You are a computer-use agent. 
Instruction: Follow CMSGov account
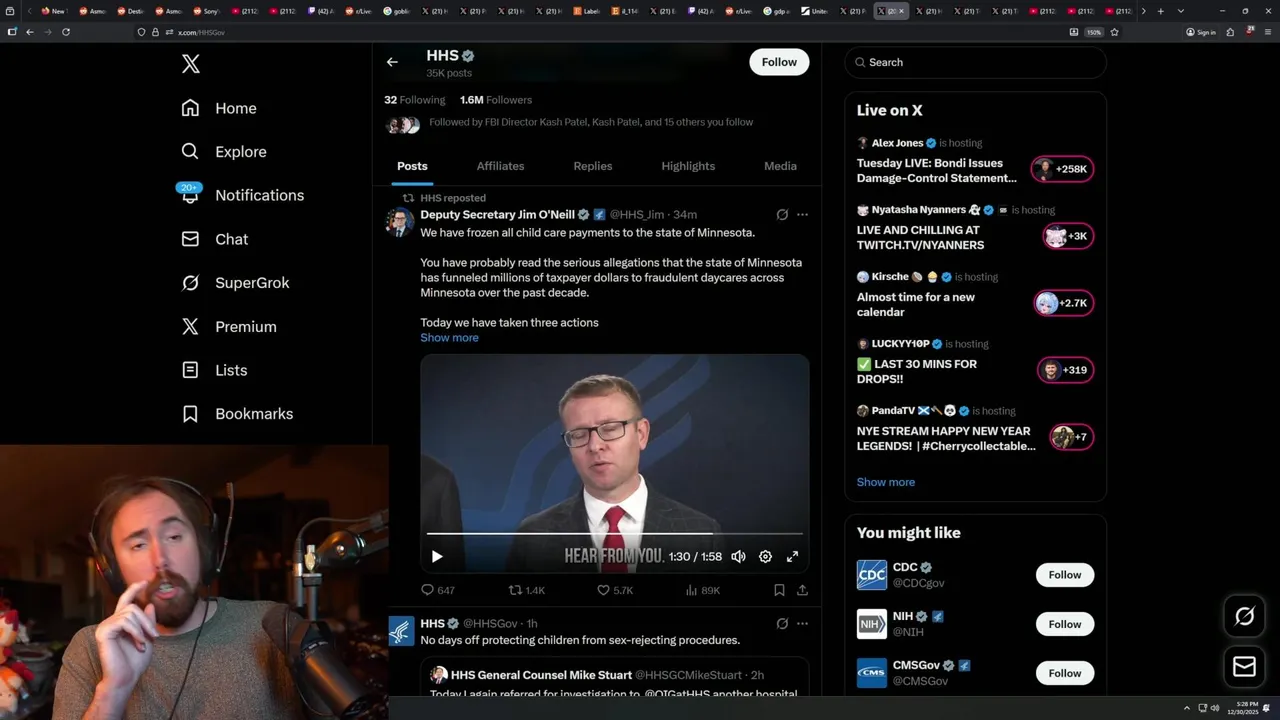(x=1065, y=673)
